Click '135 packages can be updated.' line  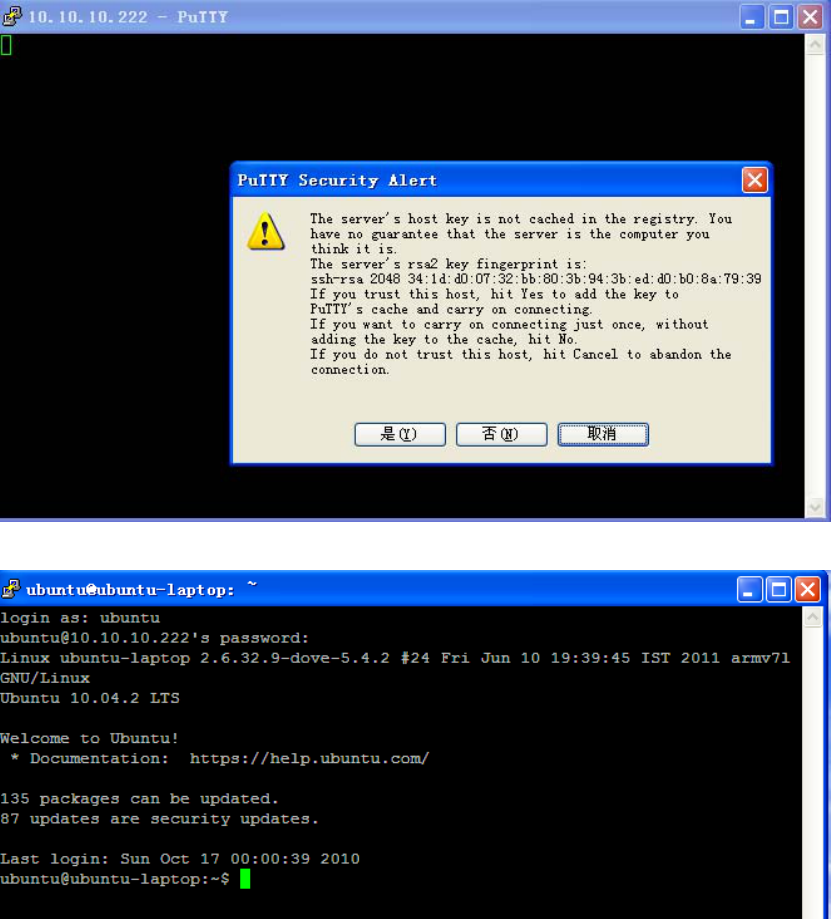click(x=139, y=799)
